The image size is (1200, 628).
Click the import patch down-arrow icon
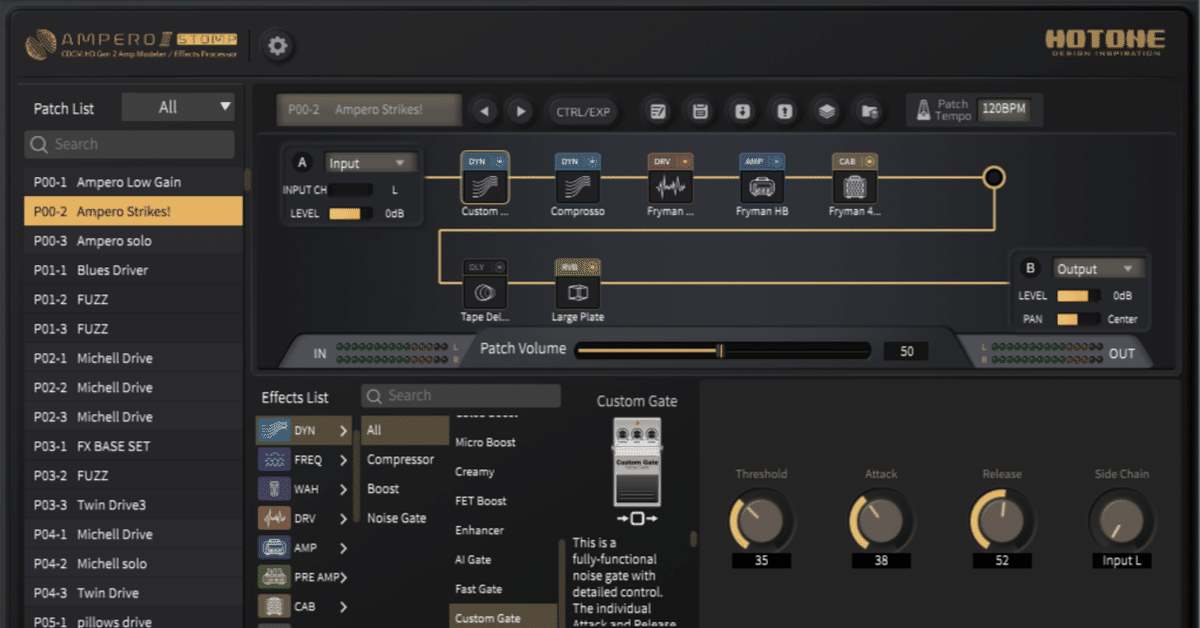click(x=742, y=111)
